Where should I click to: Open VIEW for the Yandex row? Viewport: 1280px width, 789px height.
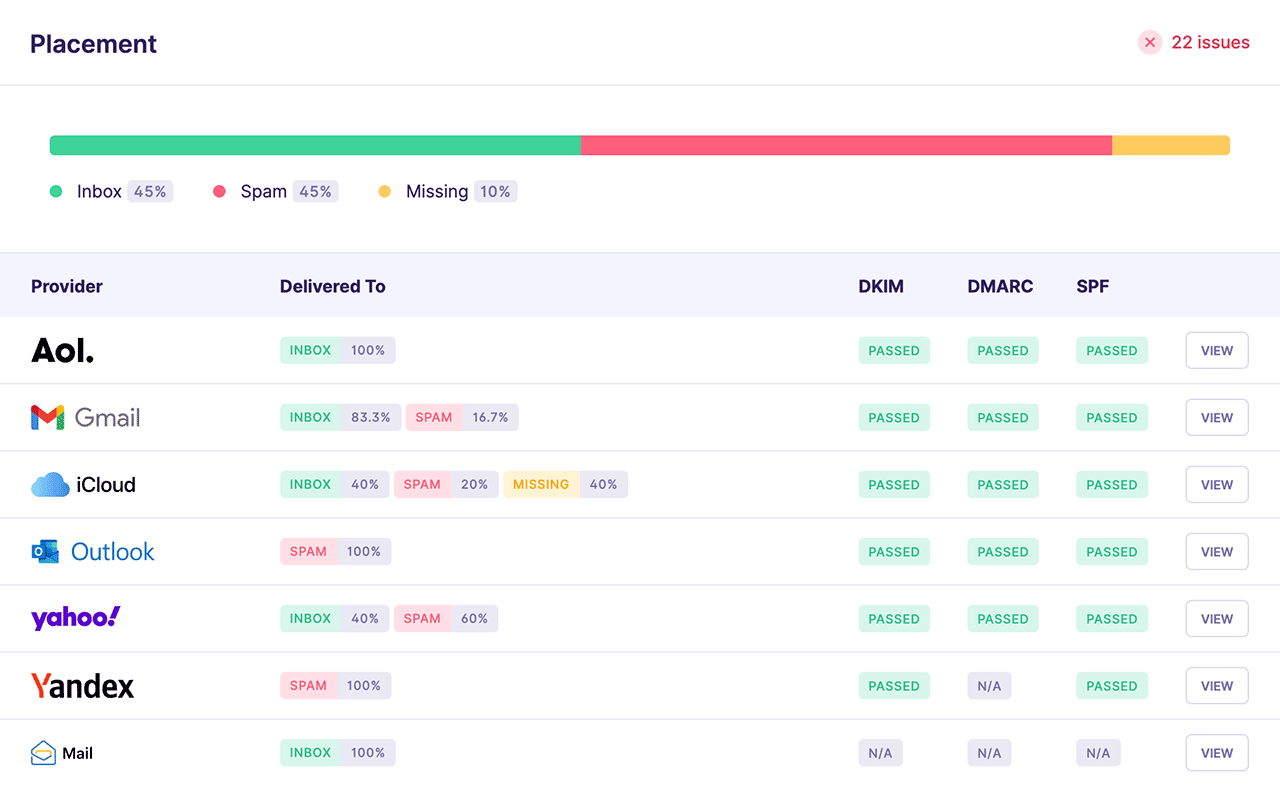[1217, 686]
